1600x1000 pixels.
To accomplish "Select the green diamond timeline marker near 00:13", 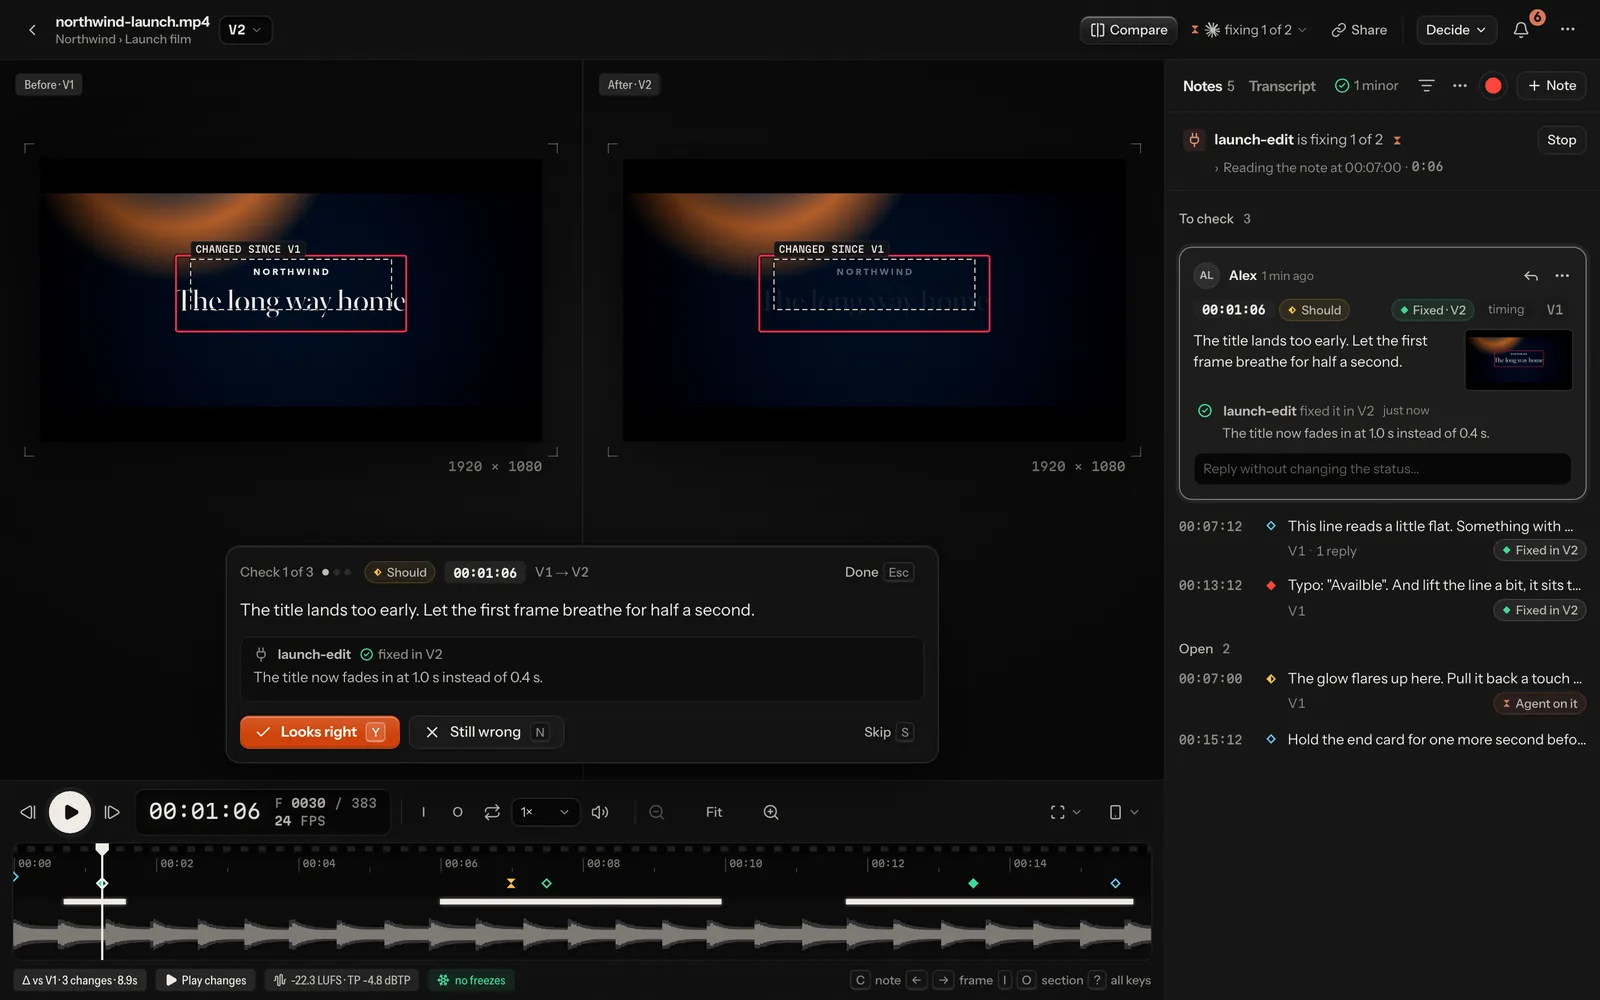I will [973, 883].
